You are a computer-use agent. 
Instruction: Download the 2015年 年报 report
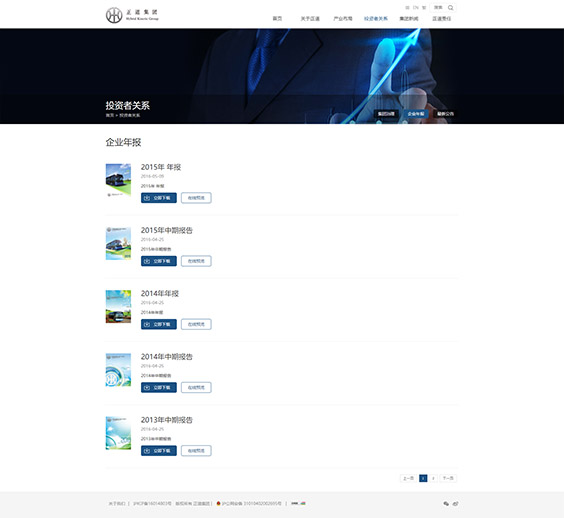159,198
